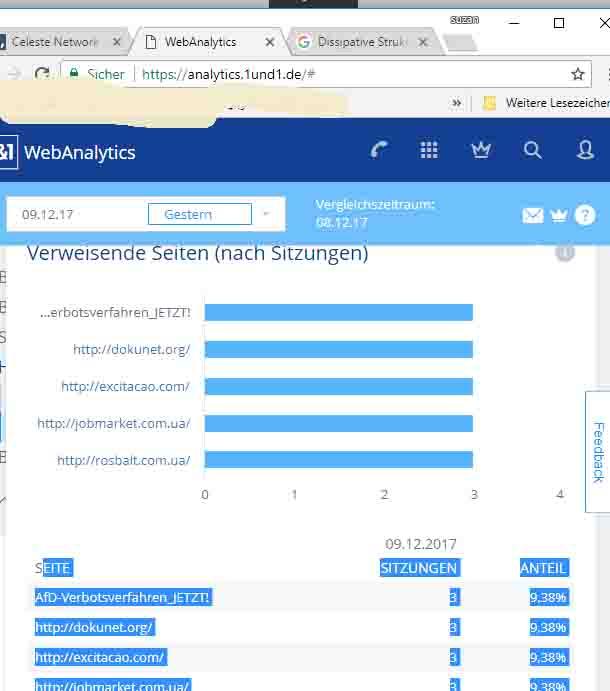Click the secure padlock icon
Viewport: 610px width, 691px height.
pos(74,73)
